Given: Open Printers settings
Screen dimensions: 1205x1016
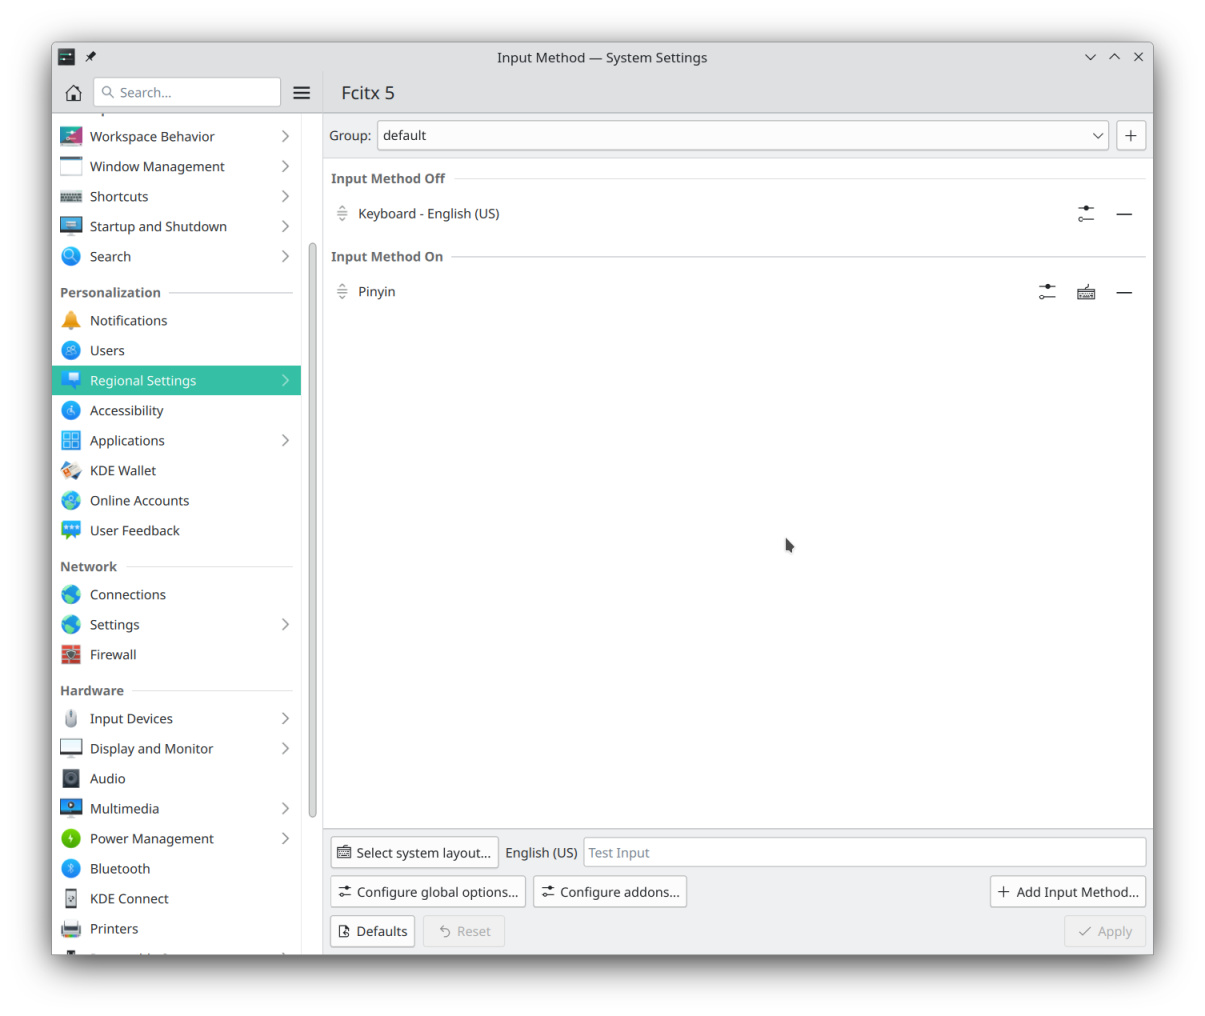Looking at the screenshot, I should (176, 929).
